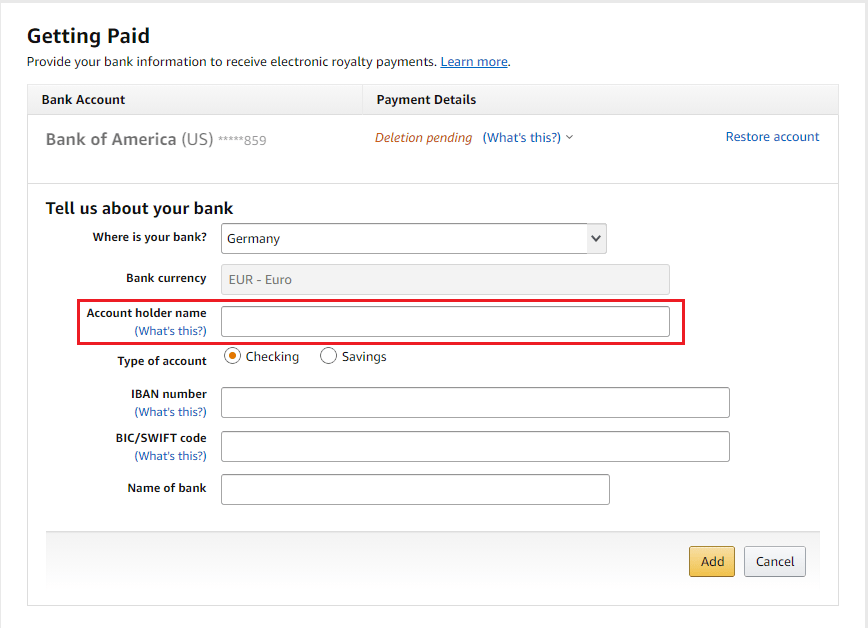Click inside the Account holder name field
The height and width of the screenshot is (628, 868).
point(445,321)
